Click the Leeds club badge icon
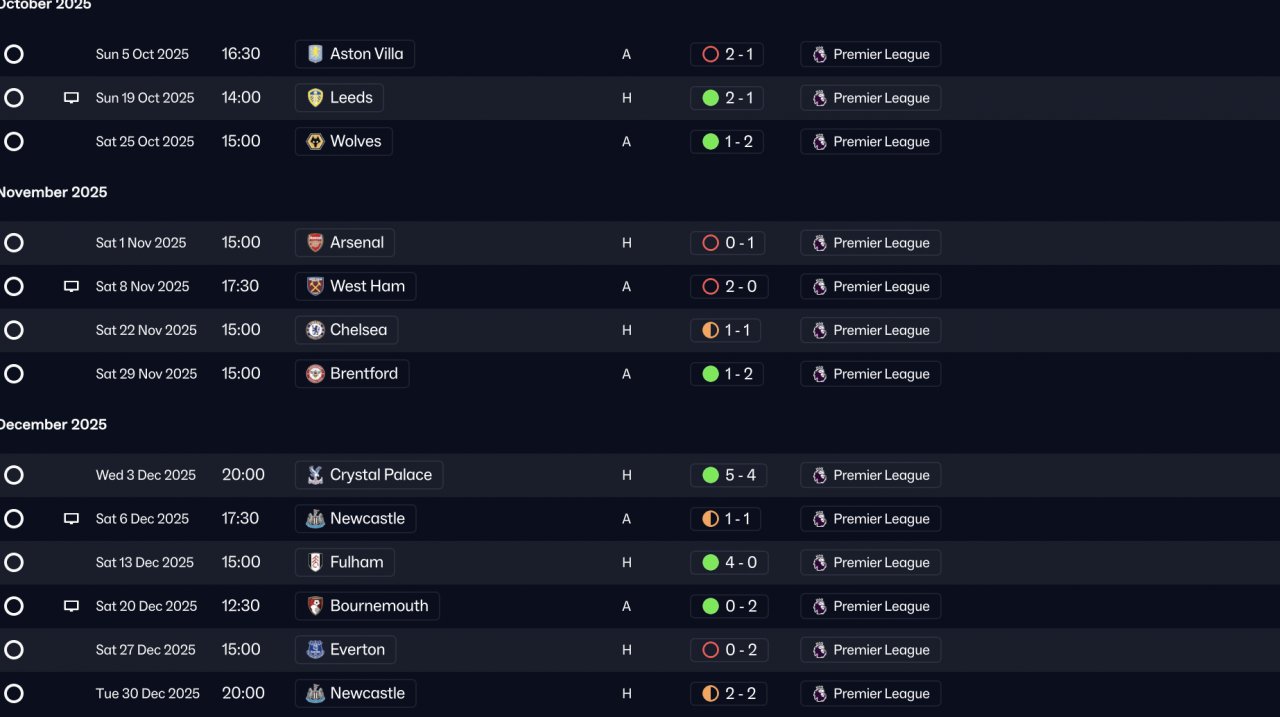The image size is (1280, 717). point(315,98)
